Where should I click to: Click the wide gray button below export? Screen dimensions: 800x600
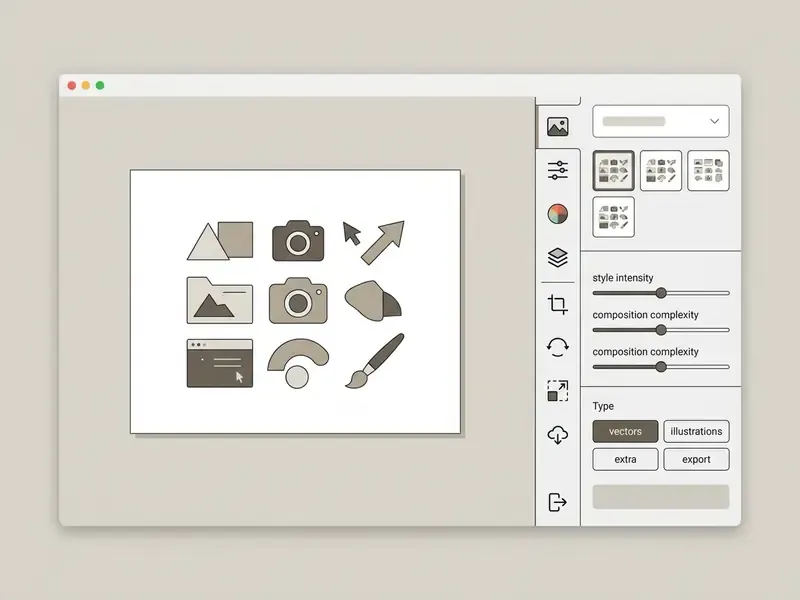point(661,497)
